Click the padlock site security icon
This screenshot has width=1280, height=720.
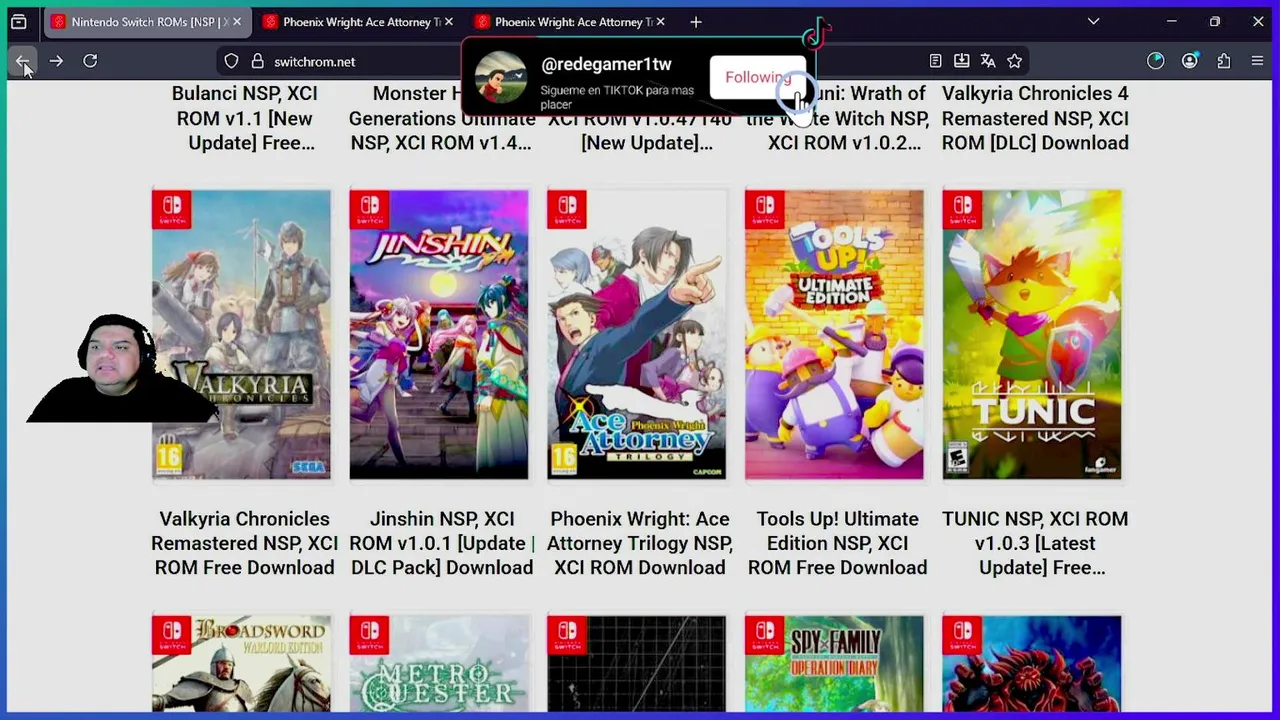point(257,62)
